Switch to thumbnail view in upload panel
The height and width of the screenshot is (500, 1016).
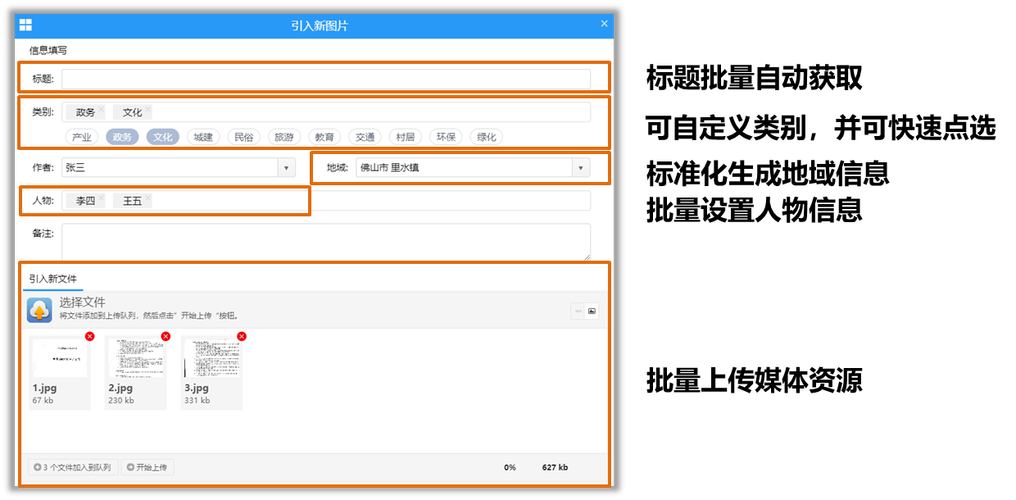tap(592, 311)
